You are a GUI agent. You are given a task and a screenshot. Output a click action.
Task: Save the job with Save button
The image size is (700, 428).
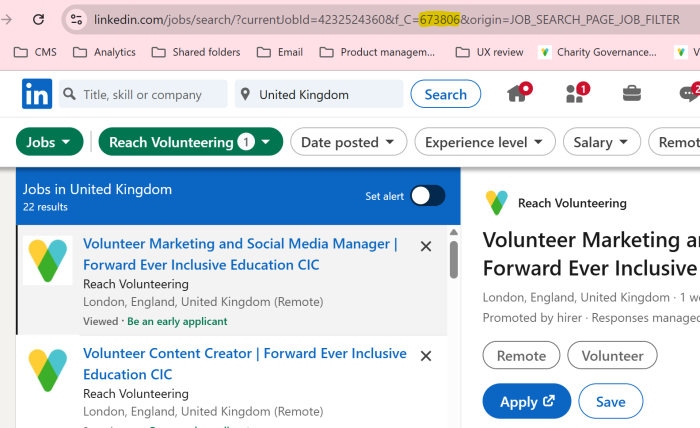[611, 401]
